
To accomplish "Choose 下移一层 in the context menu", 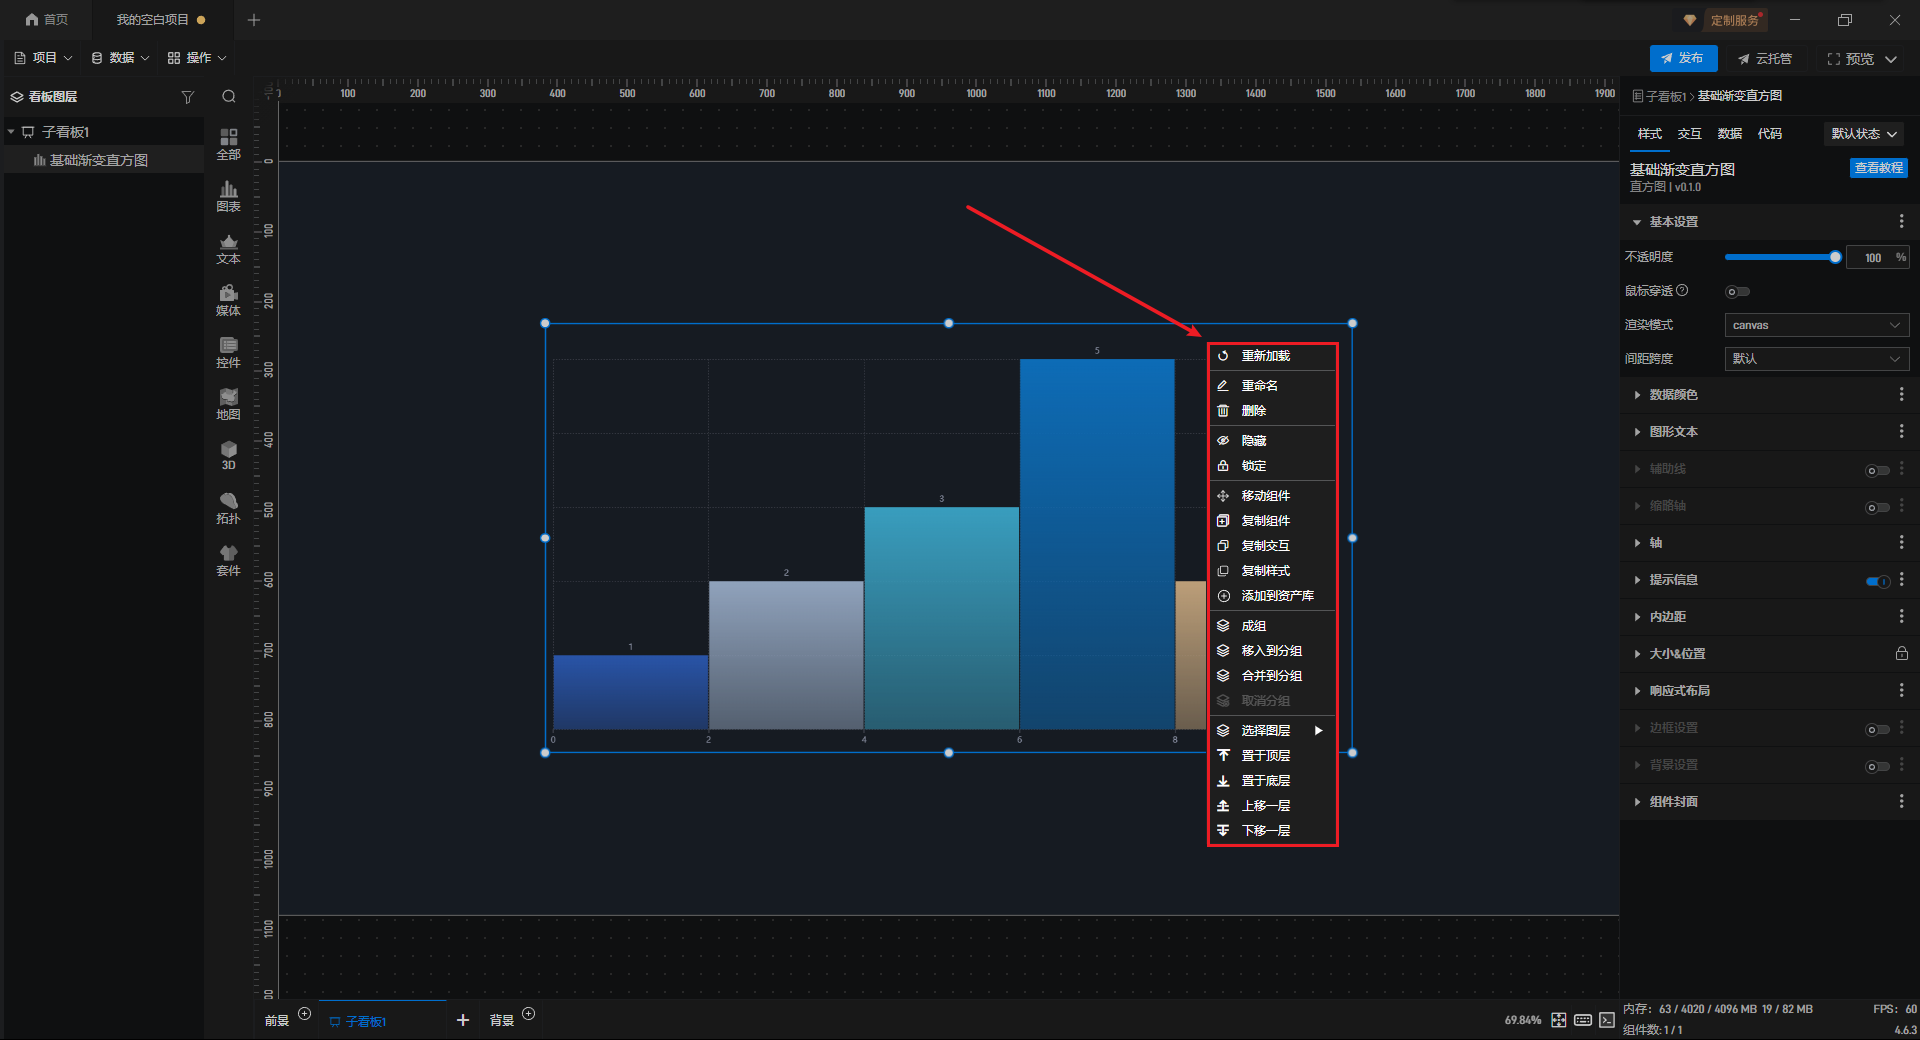I will click(x=1272, y=831).
